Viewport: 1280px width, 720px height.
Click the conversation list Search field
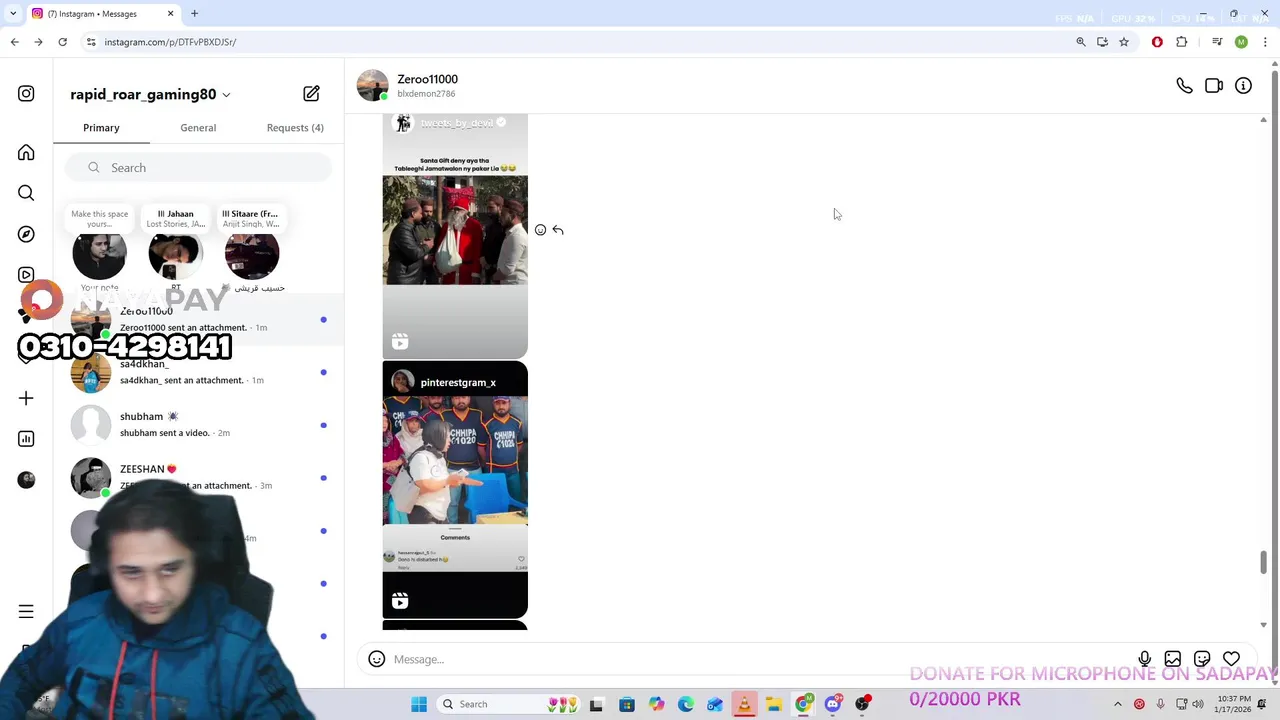coord(199,168)
